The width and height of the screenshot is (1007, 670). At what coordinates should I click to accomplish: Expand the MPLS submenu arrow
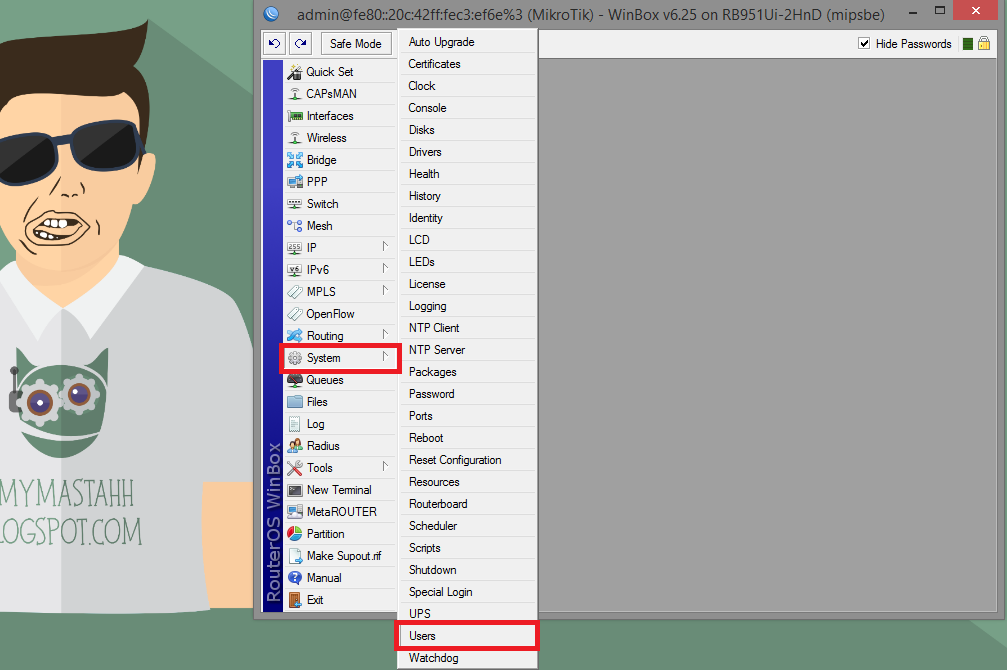point(385,290)
